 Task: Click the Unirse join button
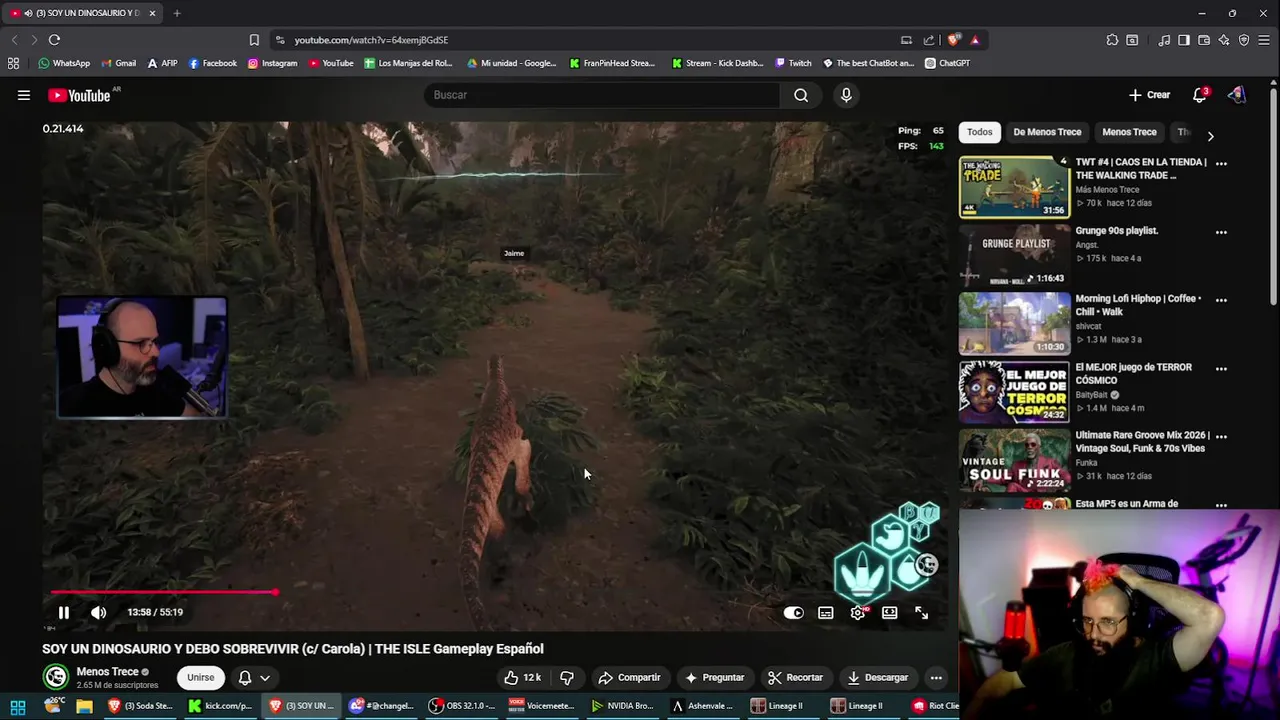200,677
